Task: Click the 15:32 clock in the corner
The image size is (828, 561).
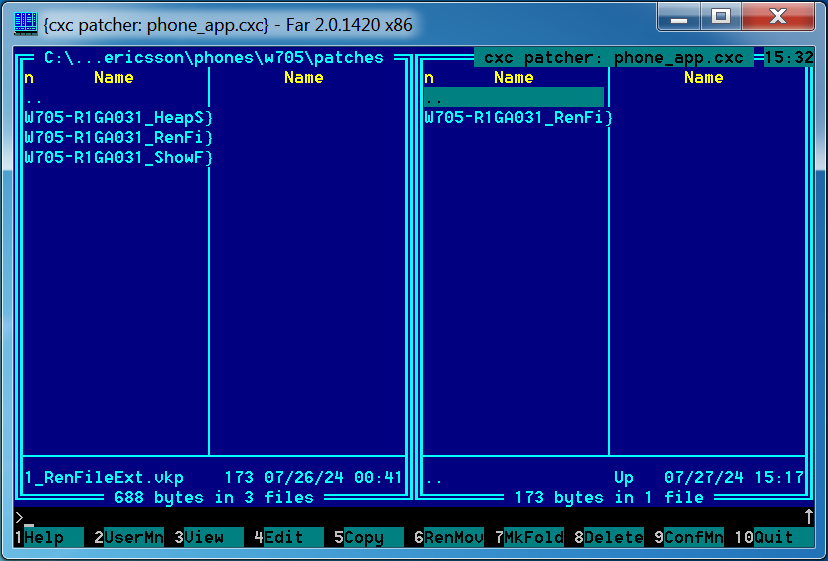Action: [x=789, y=57]
